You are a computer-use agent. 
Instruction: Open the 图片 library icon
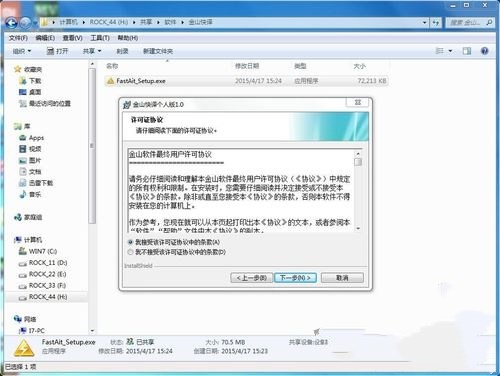[x=23, y=160]
